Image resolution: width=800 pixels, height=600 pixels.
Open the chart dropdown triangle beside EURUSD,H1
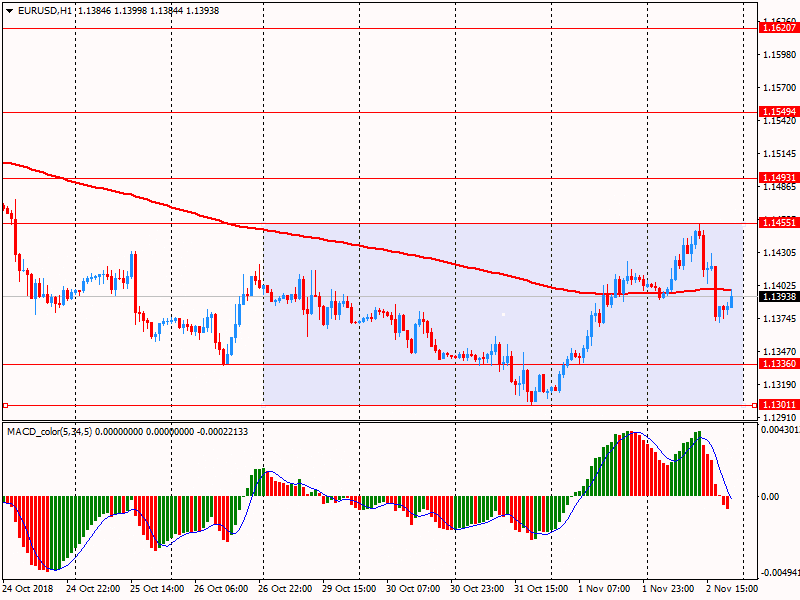pos(10,11)
